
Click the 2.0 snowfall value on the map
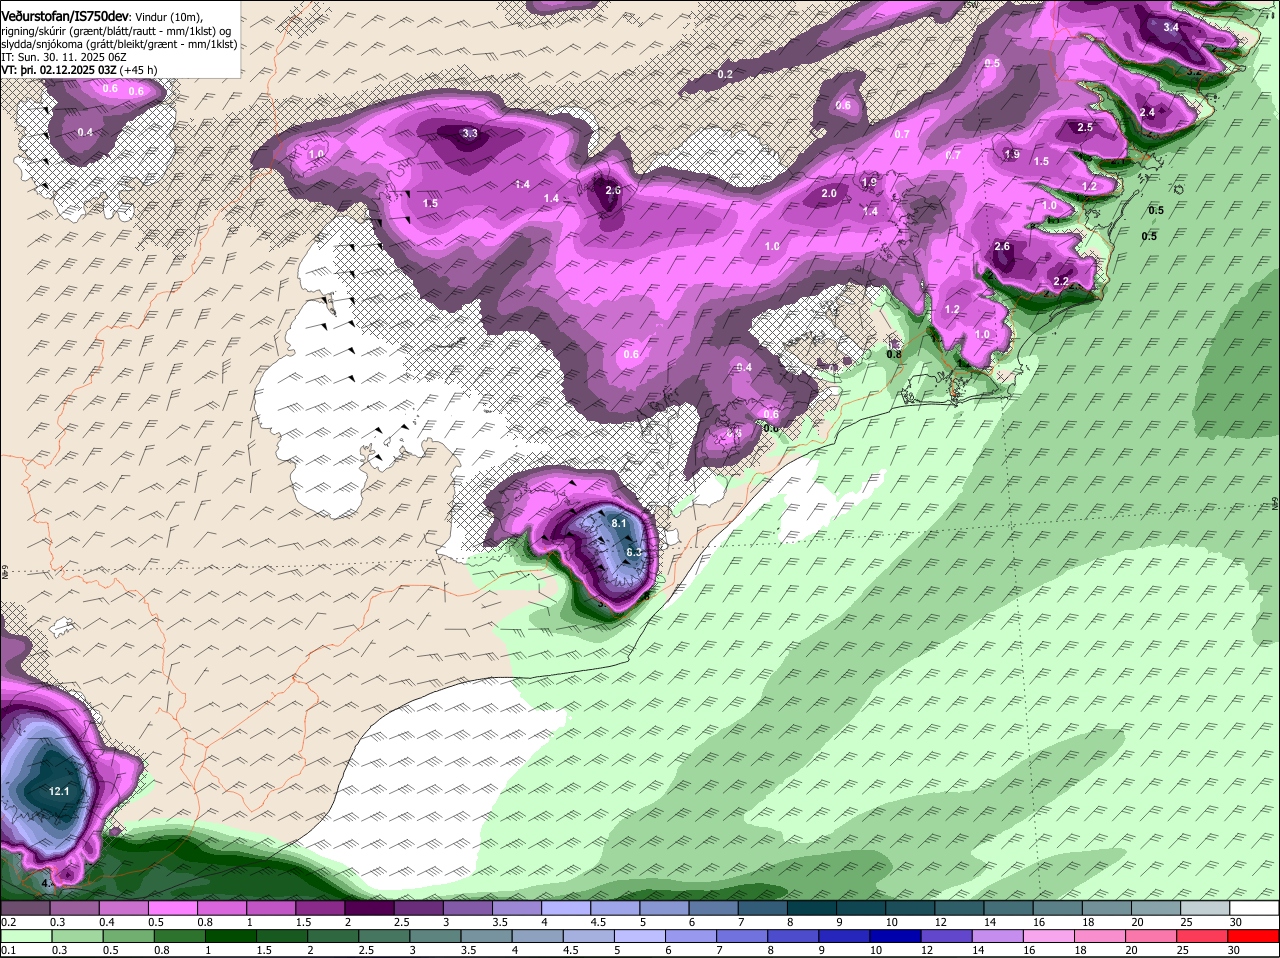pos(829,193)
